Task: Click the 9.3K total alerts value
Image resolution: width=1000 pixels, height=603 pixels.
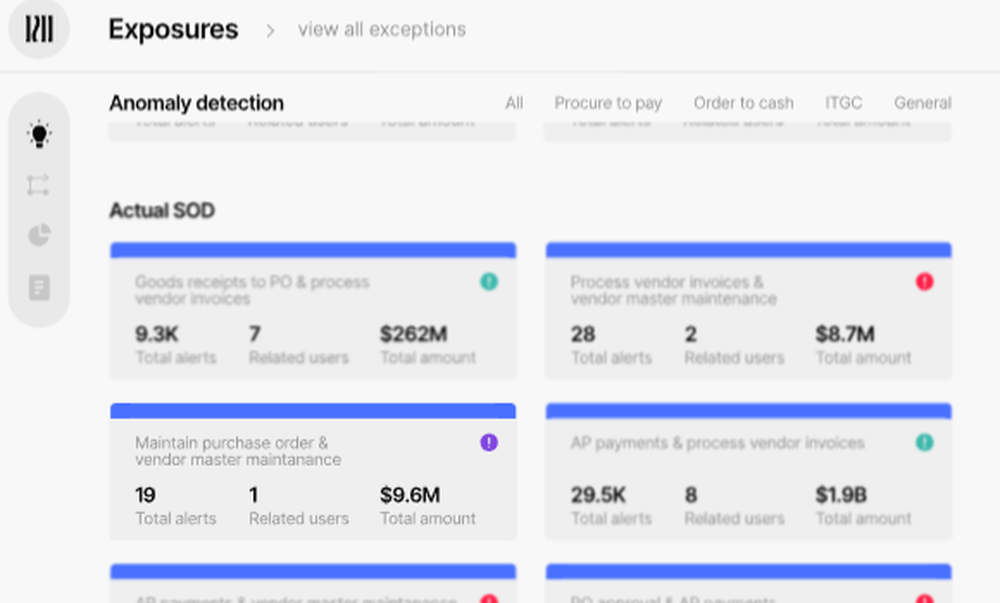Action: [x=157, y=333]
